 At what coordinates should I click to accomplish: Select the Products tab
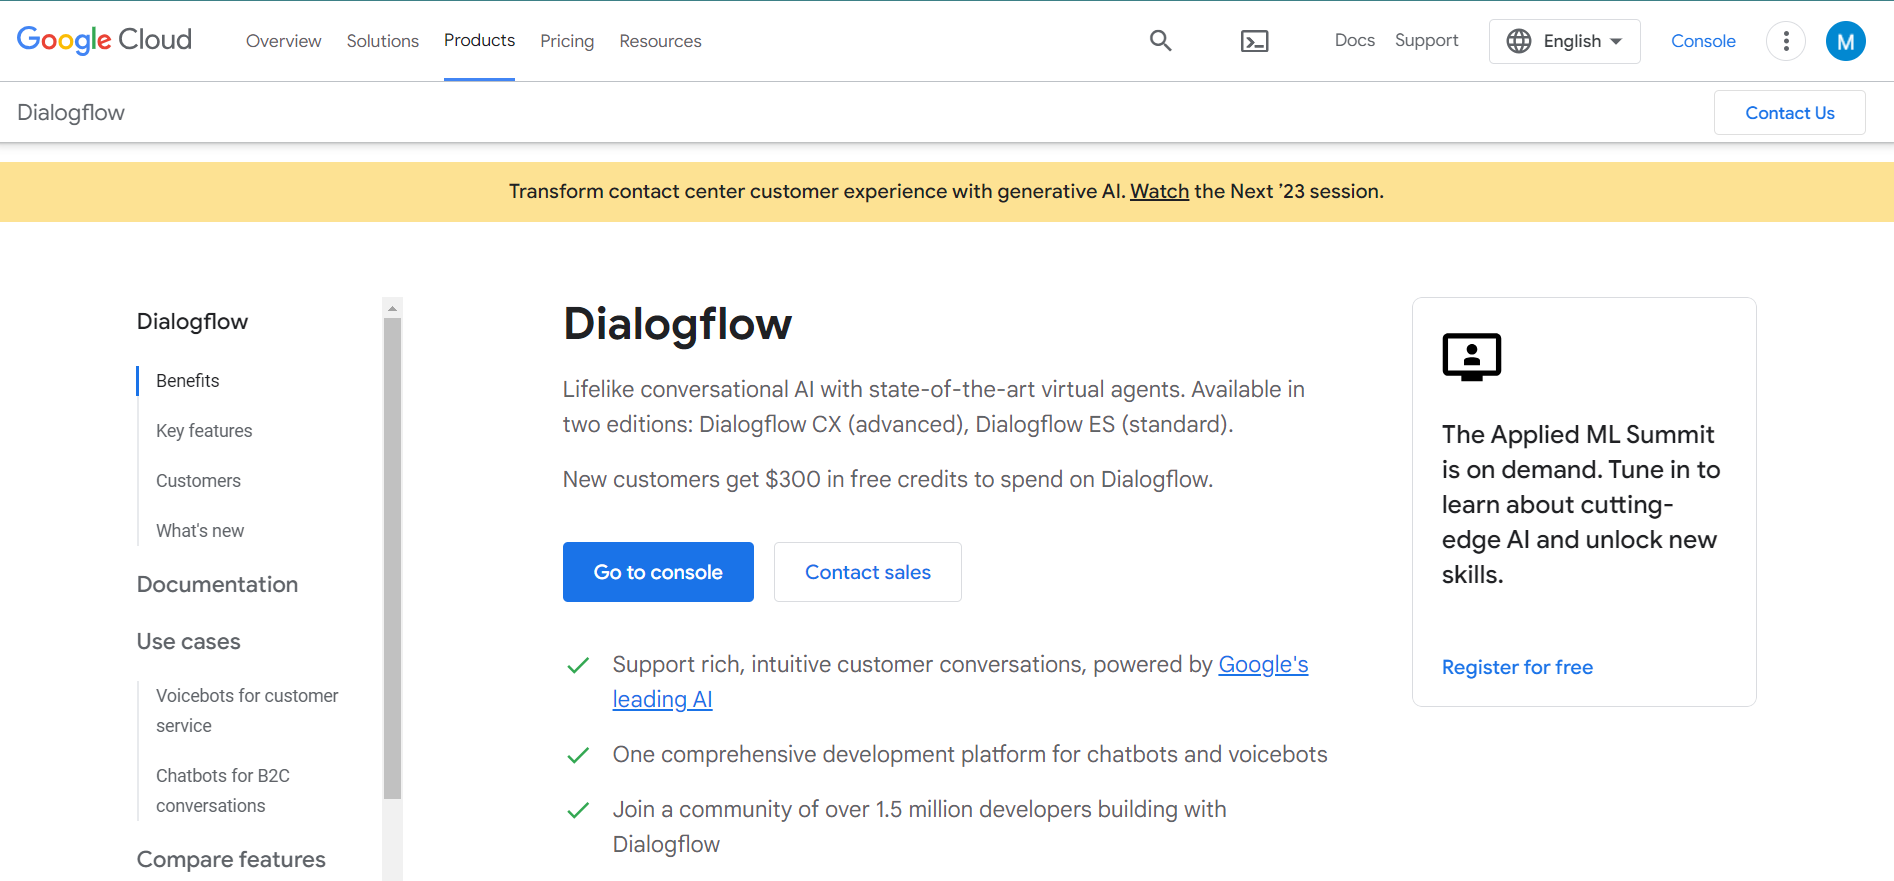point(480,40)
